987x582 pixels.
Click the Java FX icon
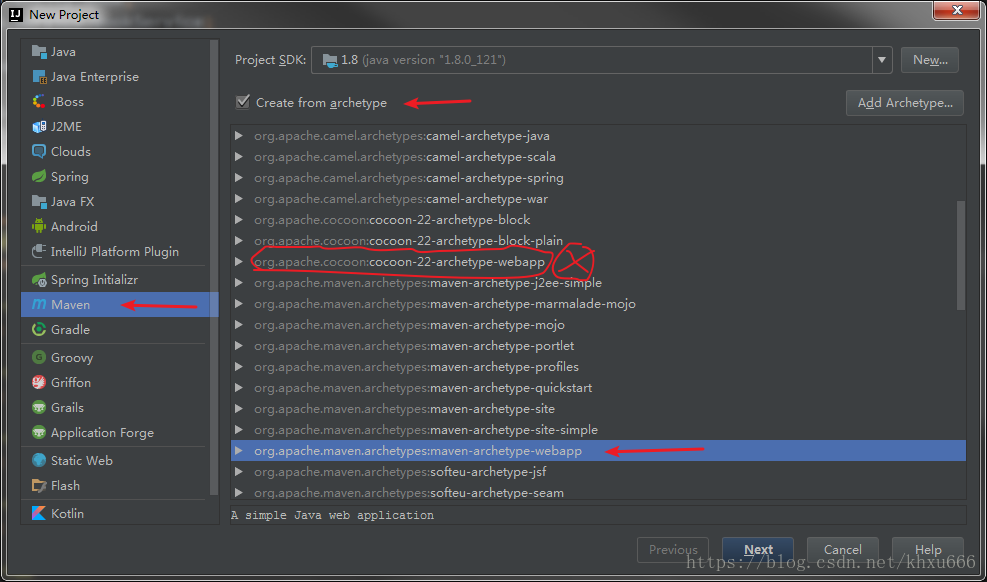pos(39,201)
